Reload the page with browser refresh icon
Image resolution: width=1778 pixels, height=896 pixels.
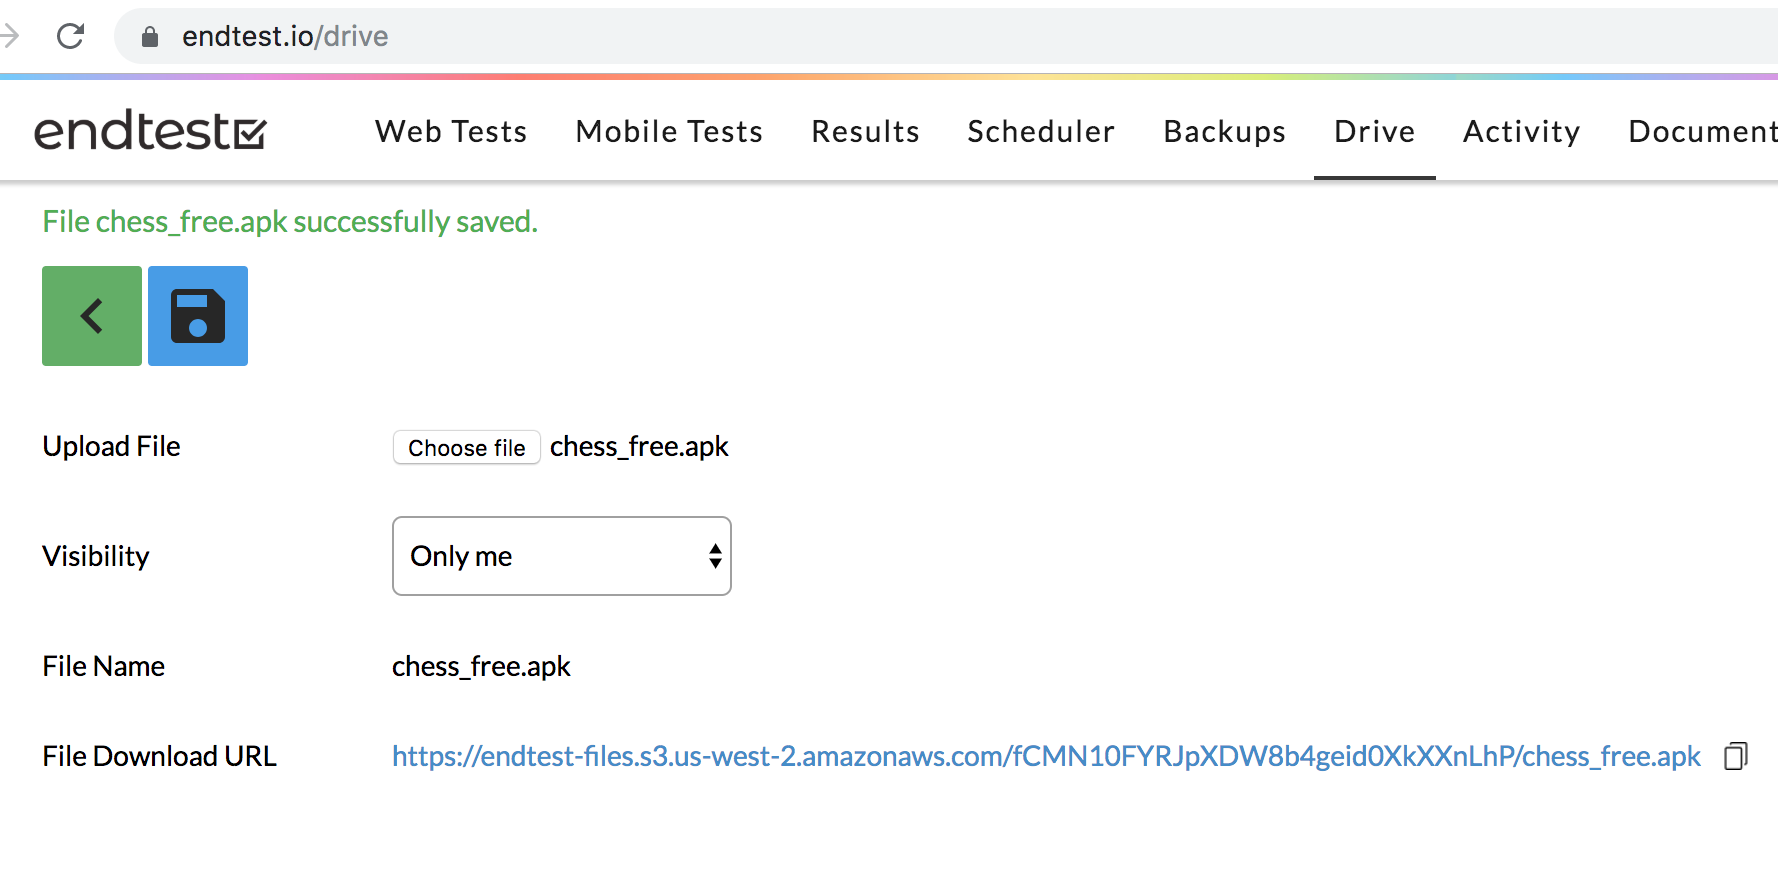(70, 37)
